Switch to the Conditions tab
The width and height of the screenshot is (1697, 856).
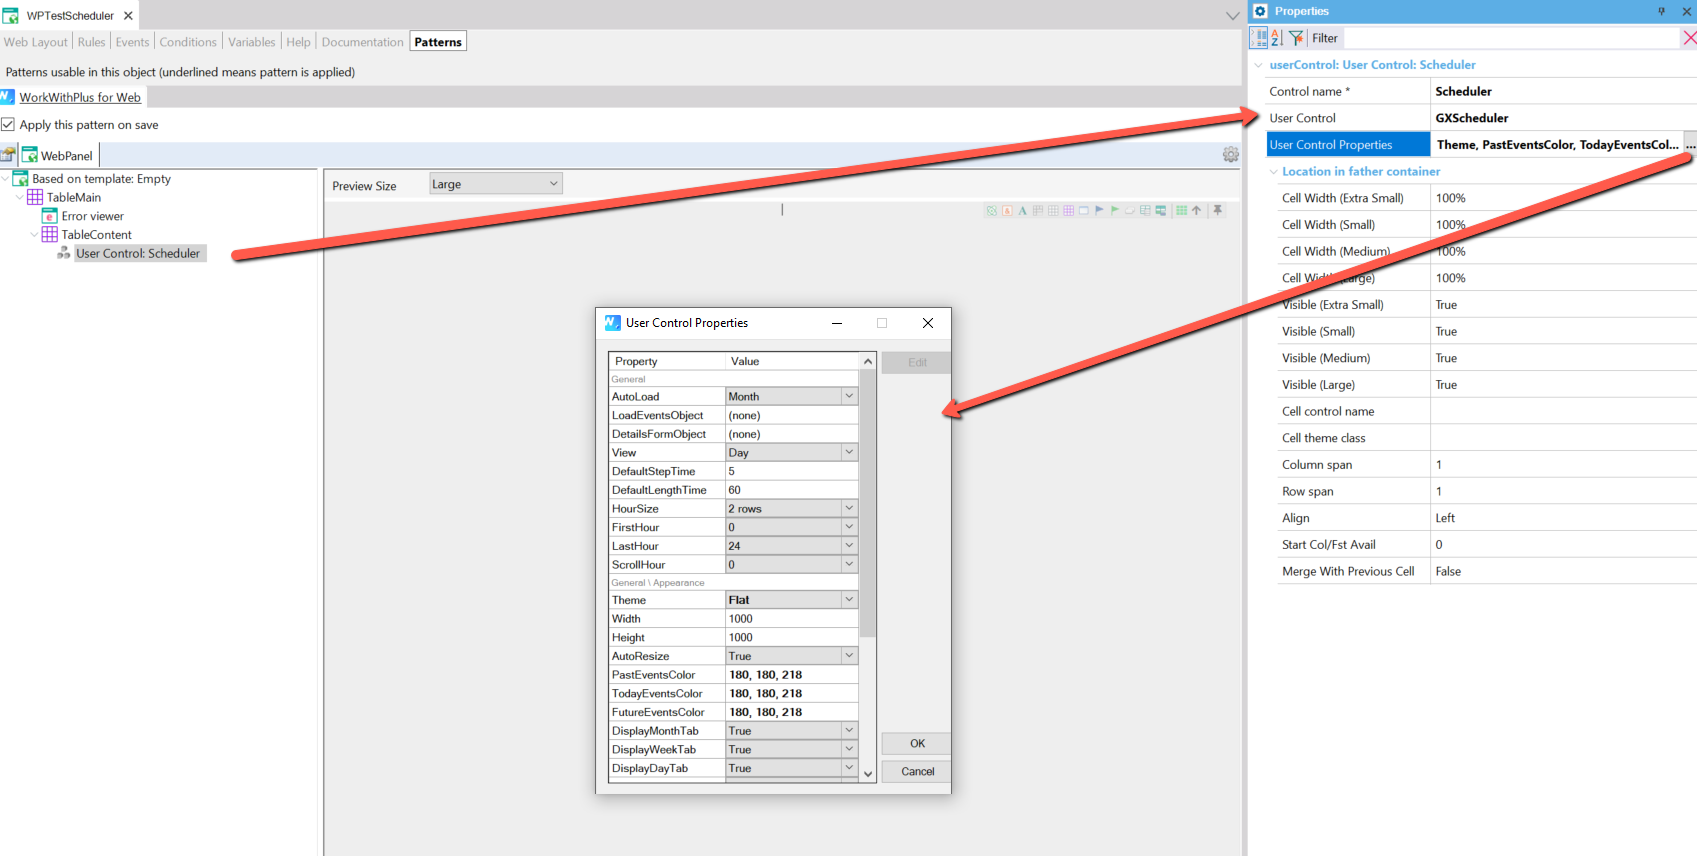[x=188, y=42]
